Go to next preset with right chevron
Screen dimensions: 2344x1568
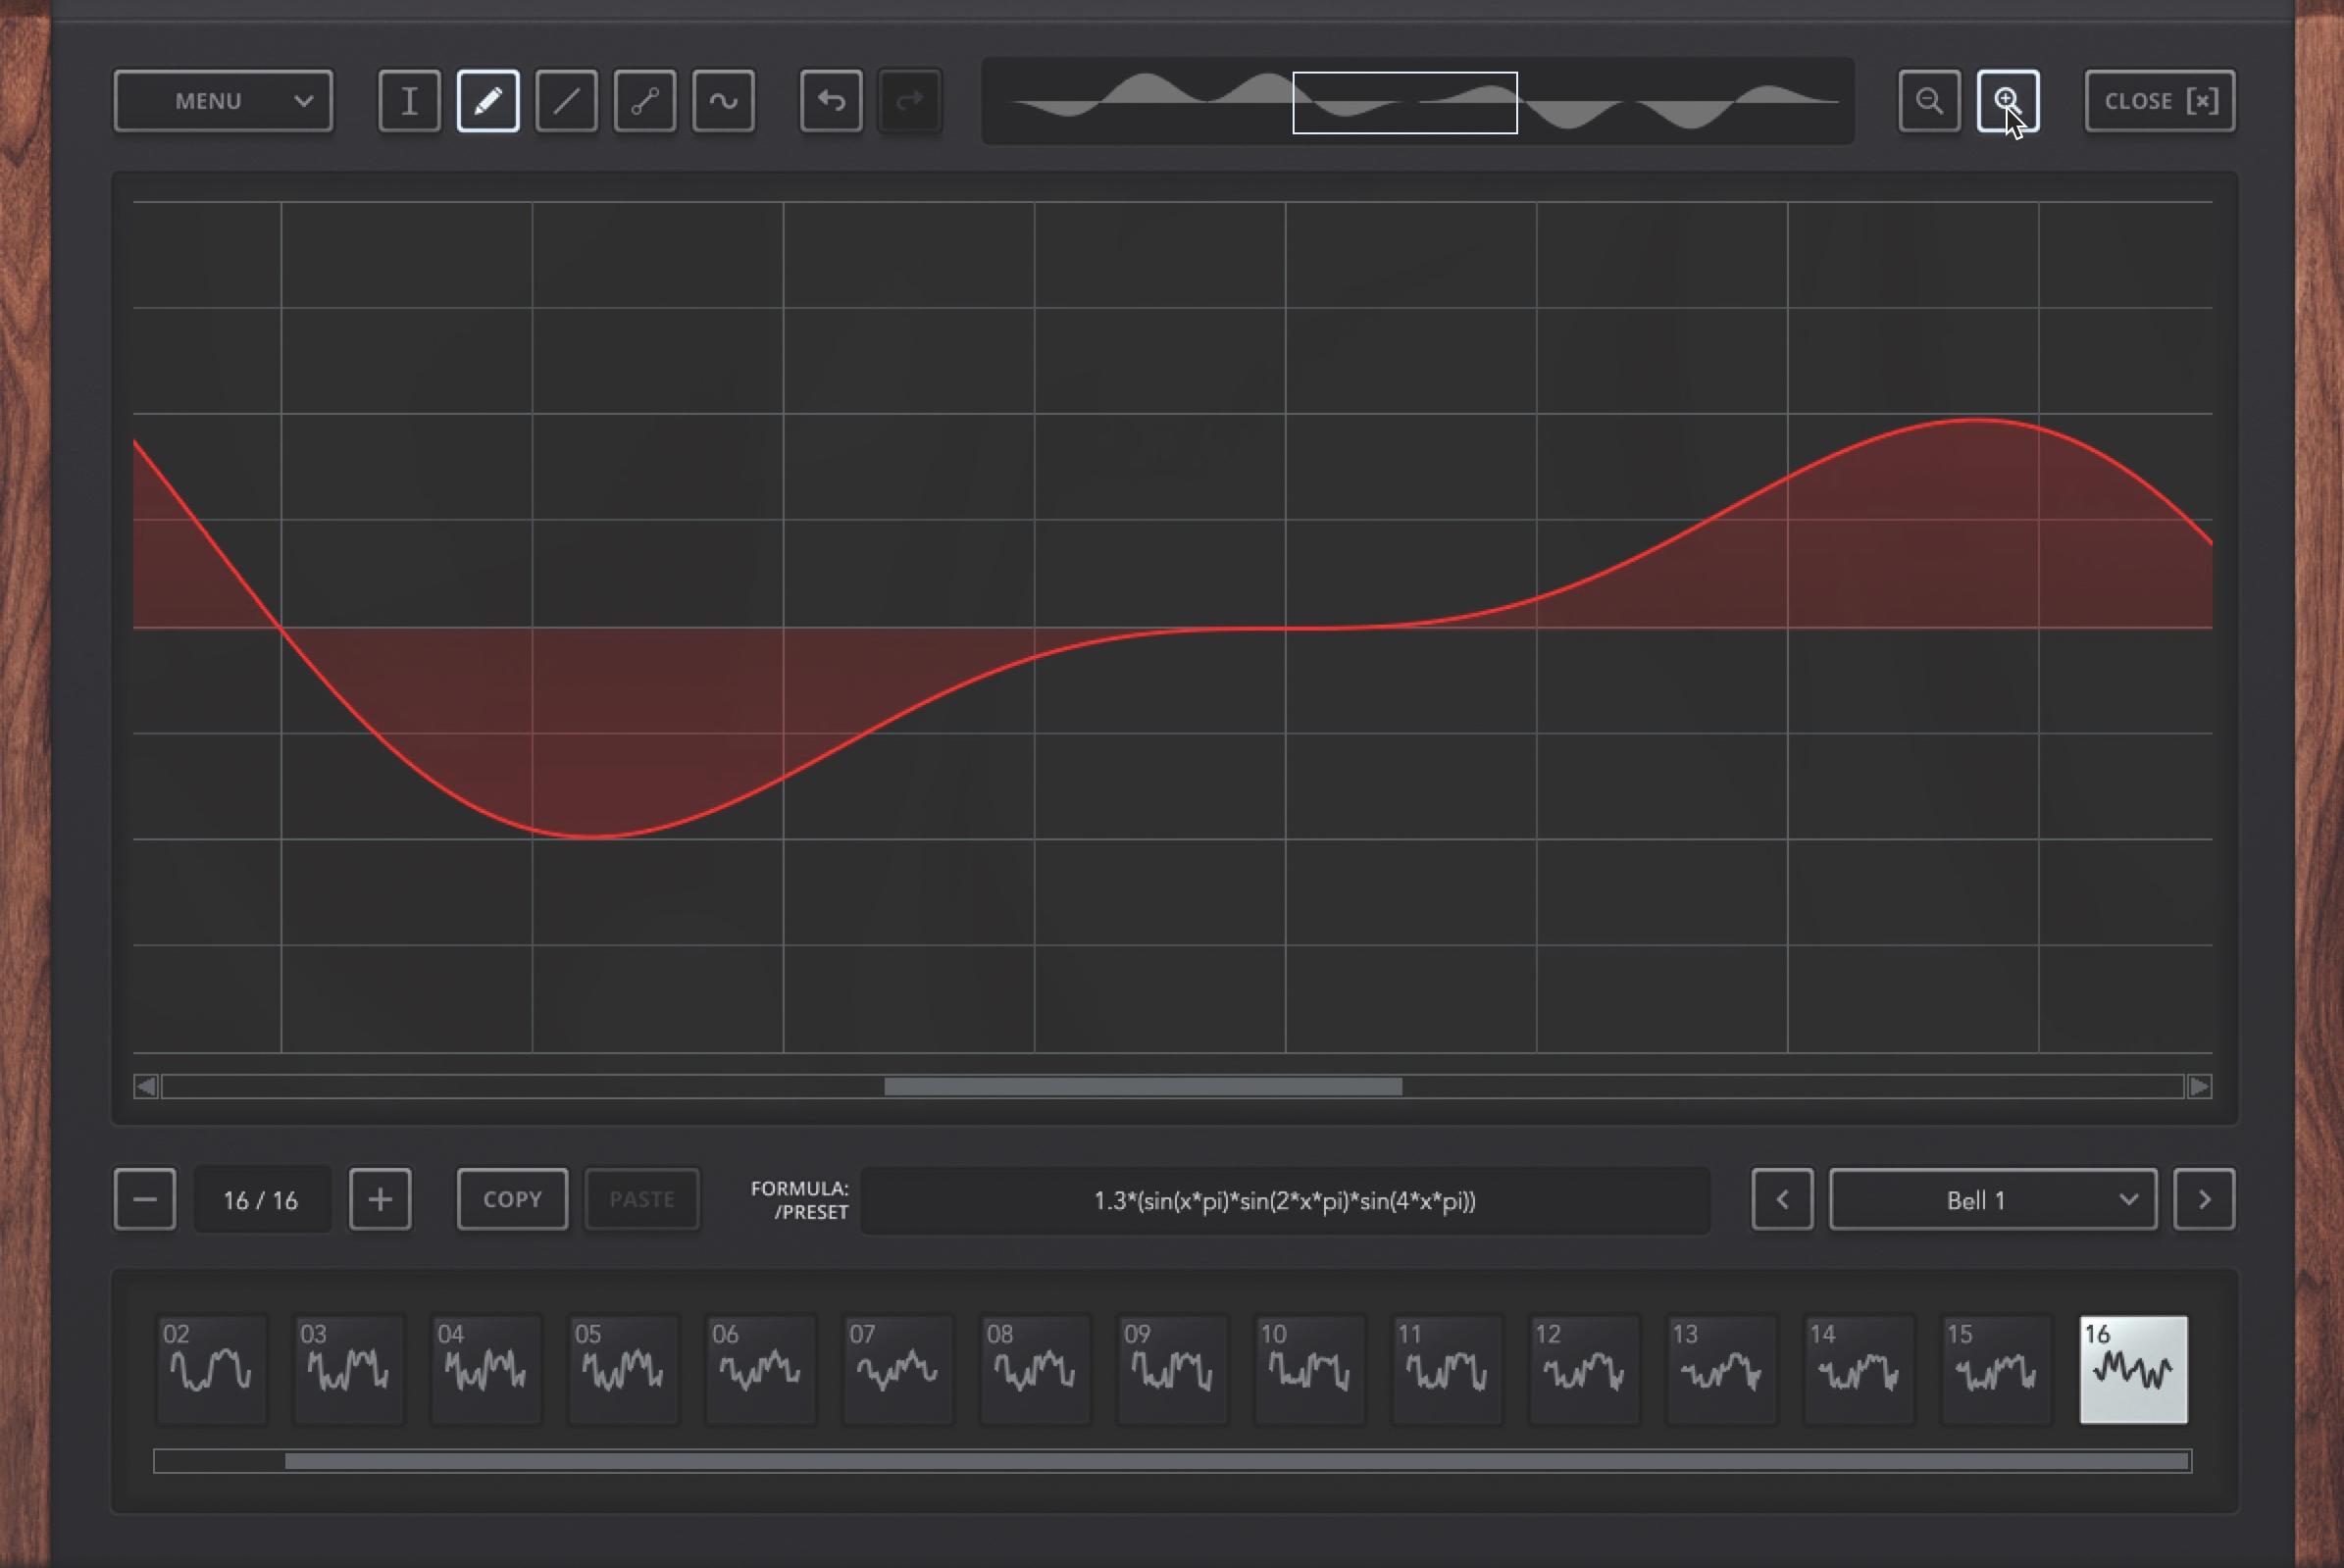(2204, 1200)
